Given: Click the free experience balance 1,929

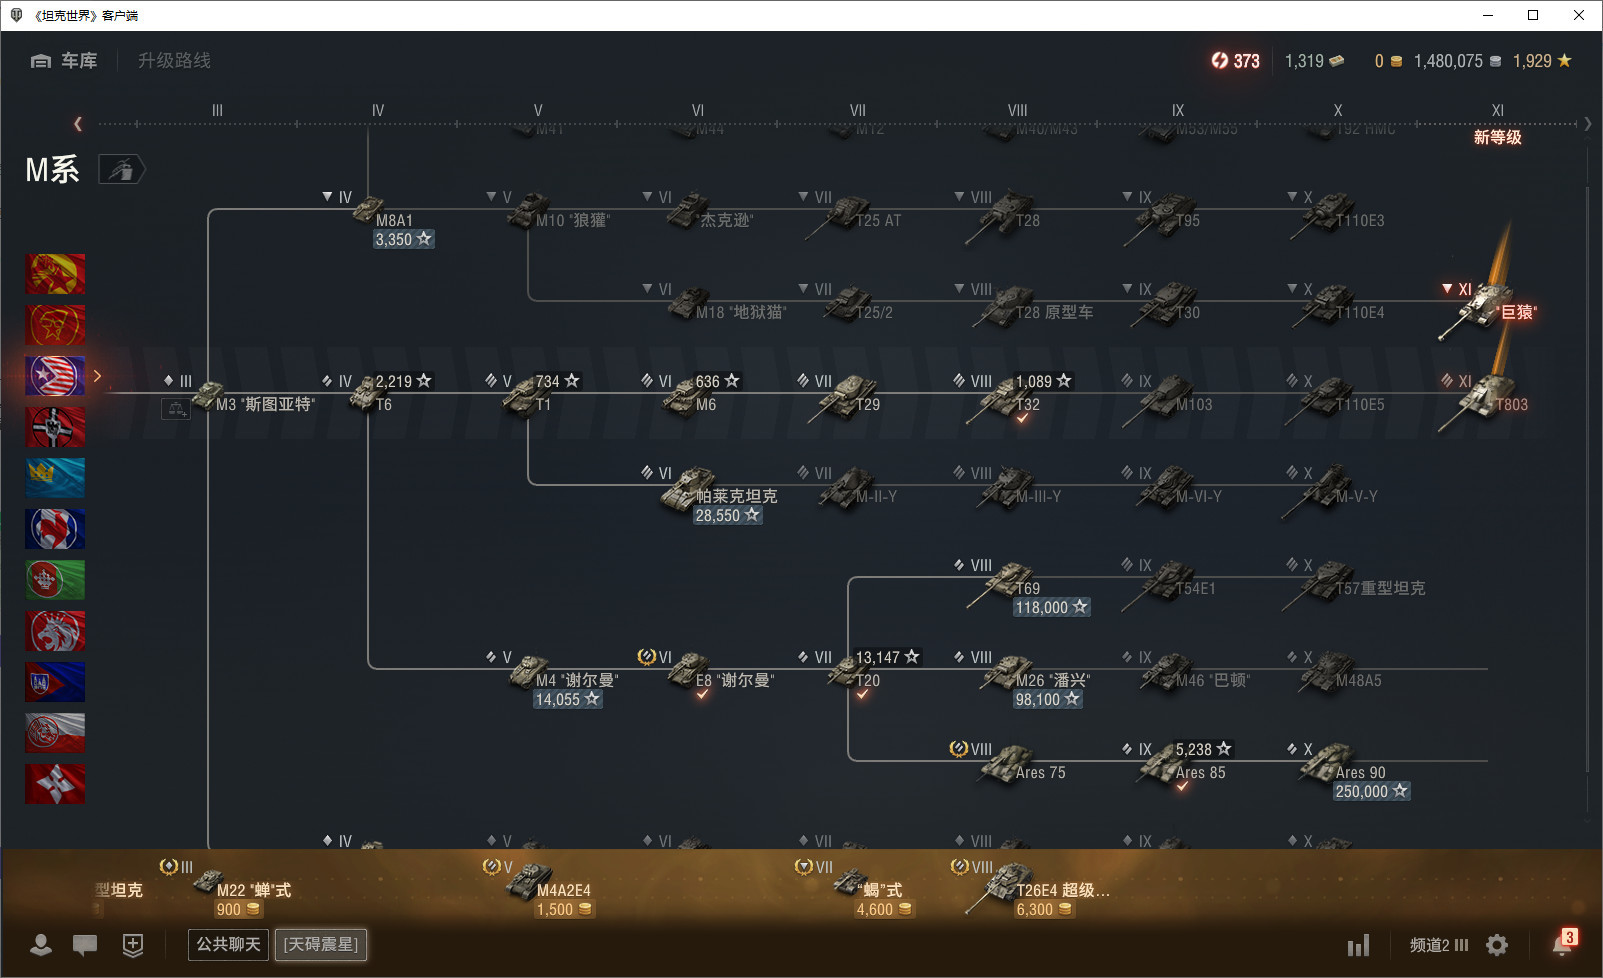Looking at the screenshot, I should pyautogui.click(x=1542, y=61).
